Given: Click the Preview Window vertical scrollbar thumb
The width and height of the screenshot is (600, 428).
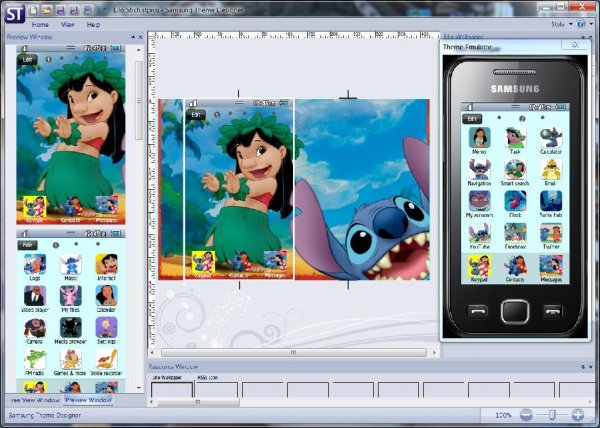Looking at the screenshot, I should [139, 101].
